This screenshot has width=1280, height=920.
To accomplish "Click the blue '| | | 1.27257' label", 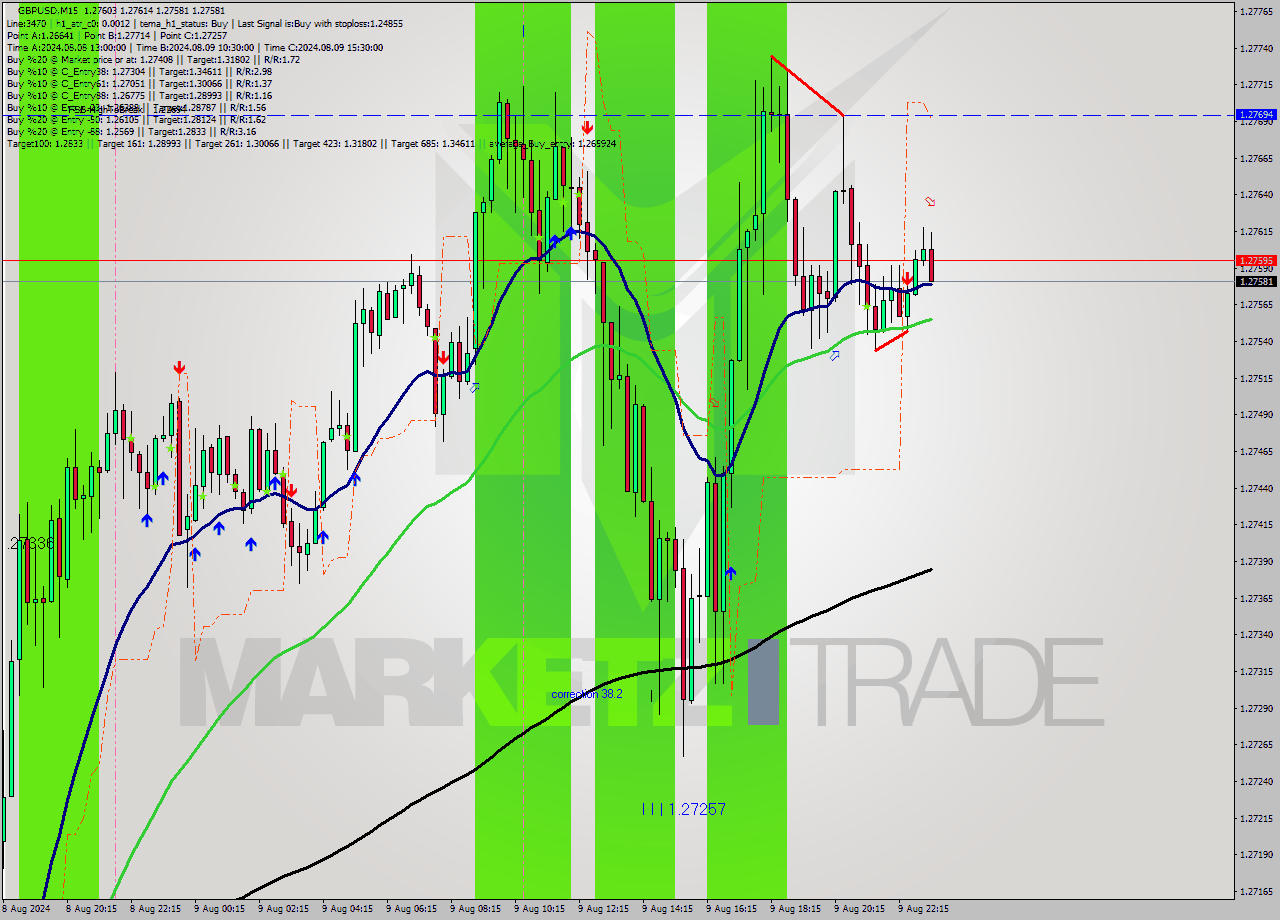I will point(684,808).
